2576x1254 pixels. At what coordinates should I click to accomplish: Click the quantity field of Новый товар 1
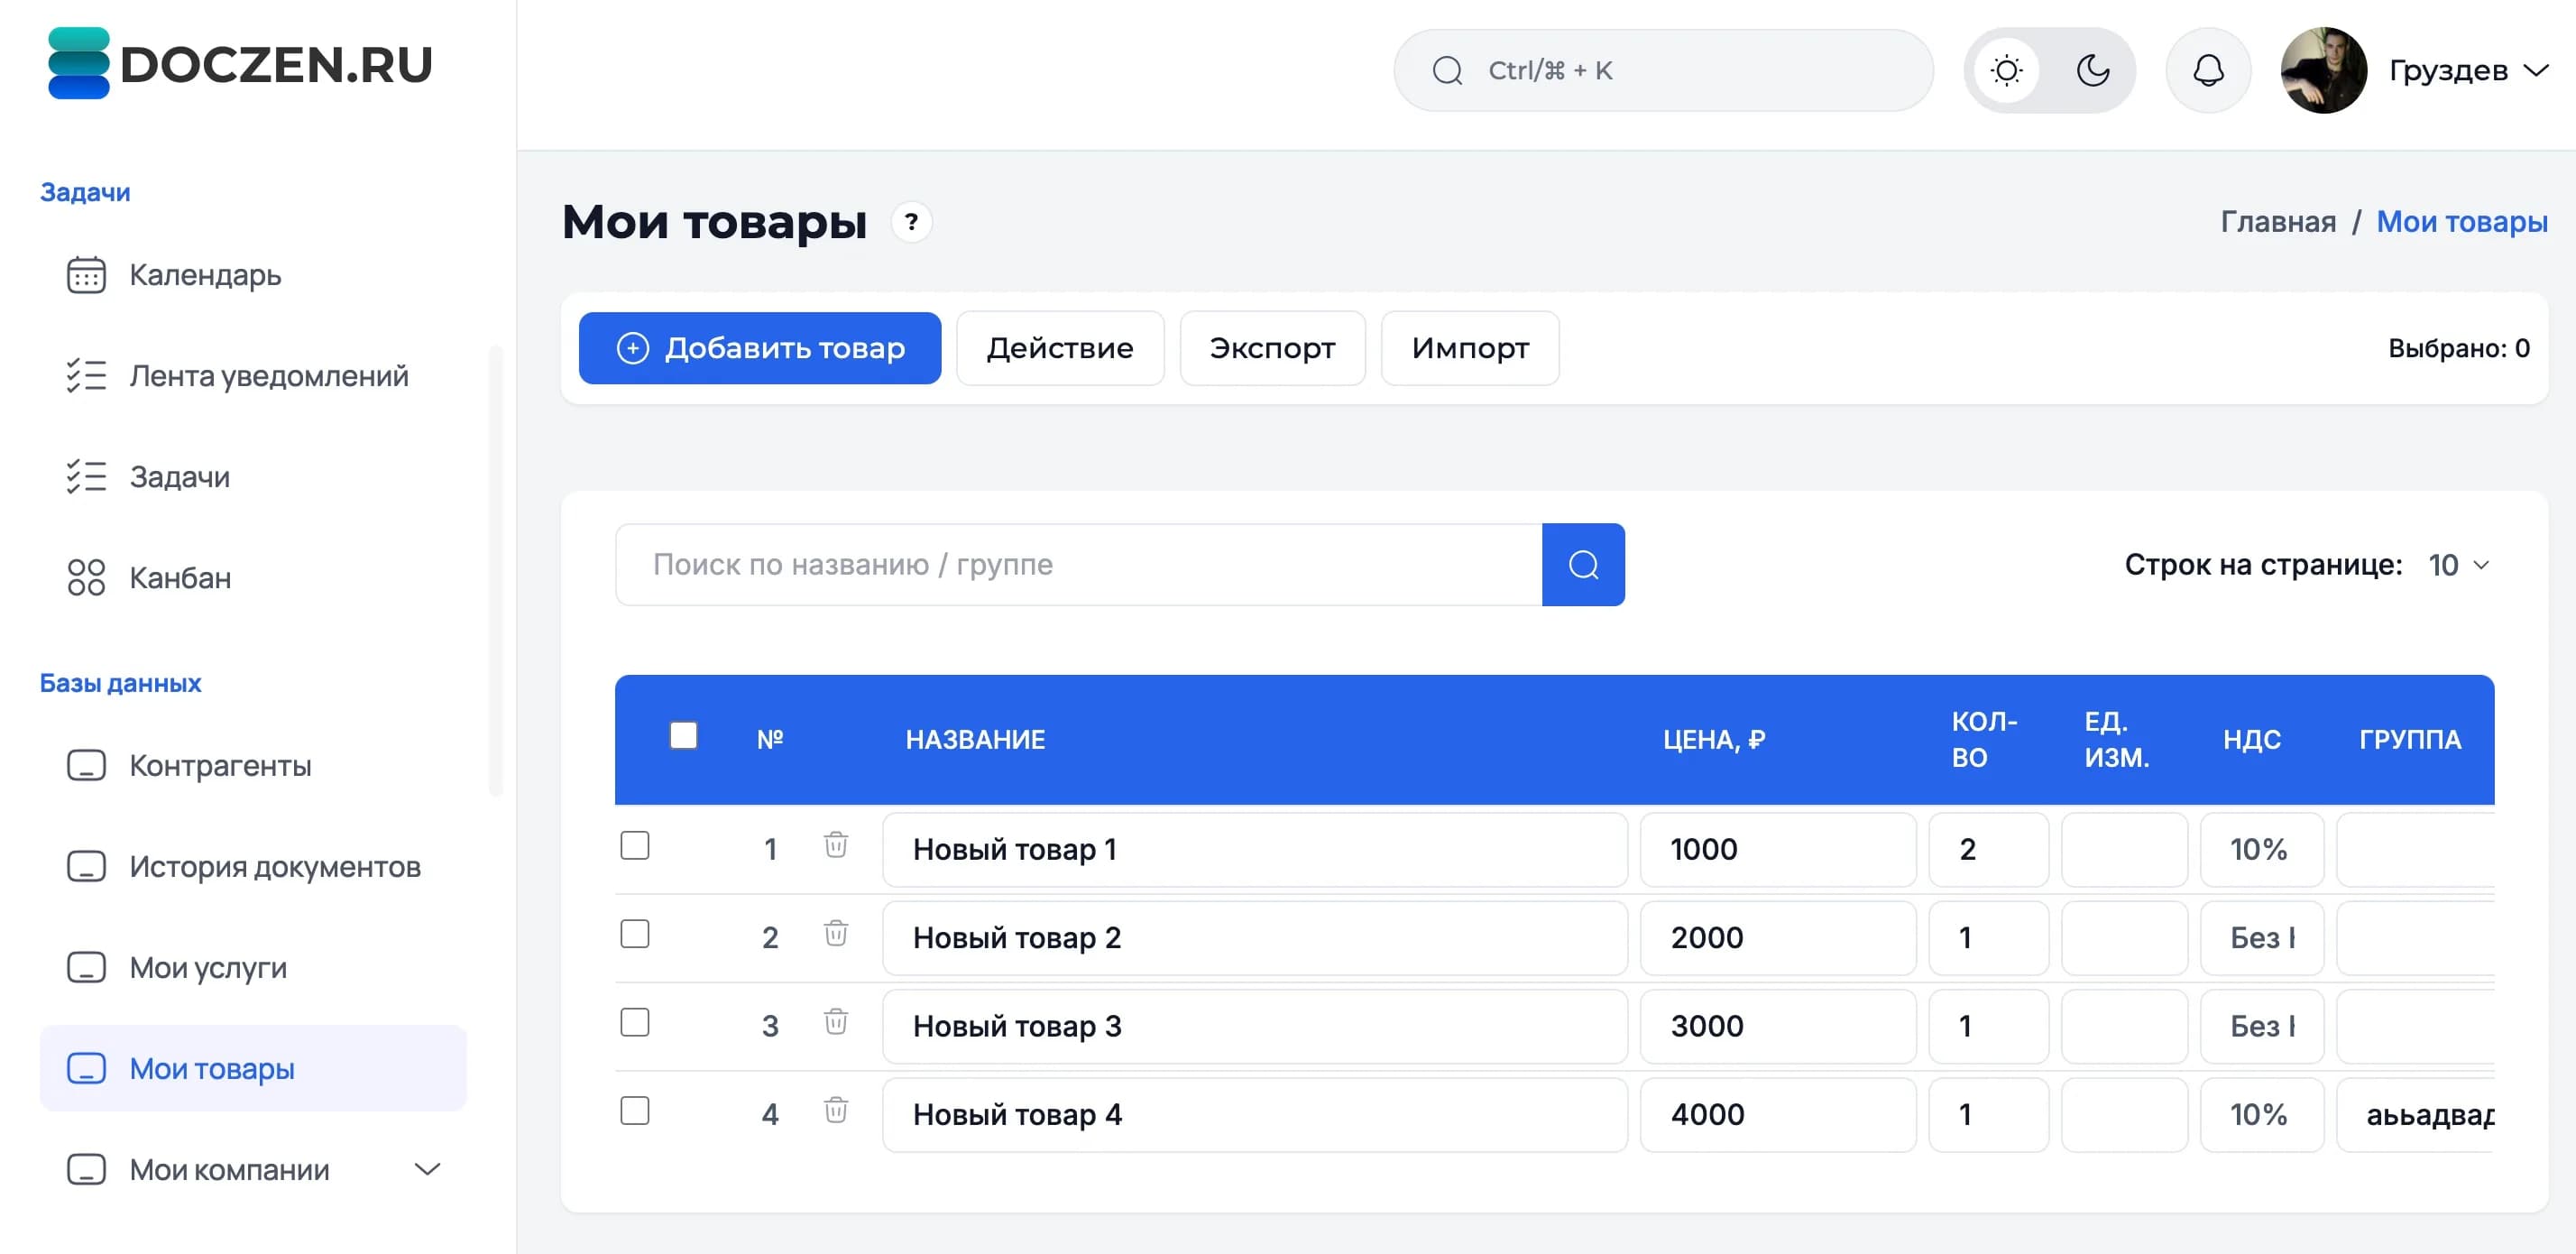point(1988,850)
